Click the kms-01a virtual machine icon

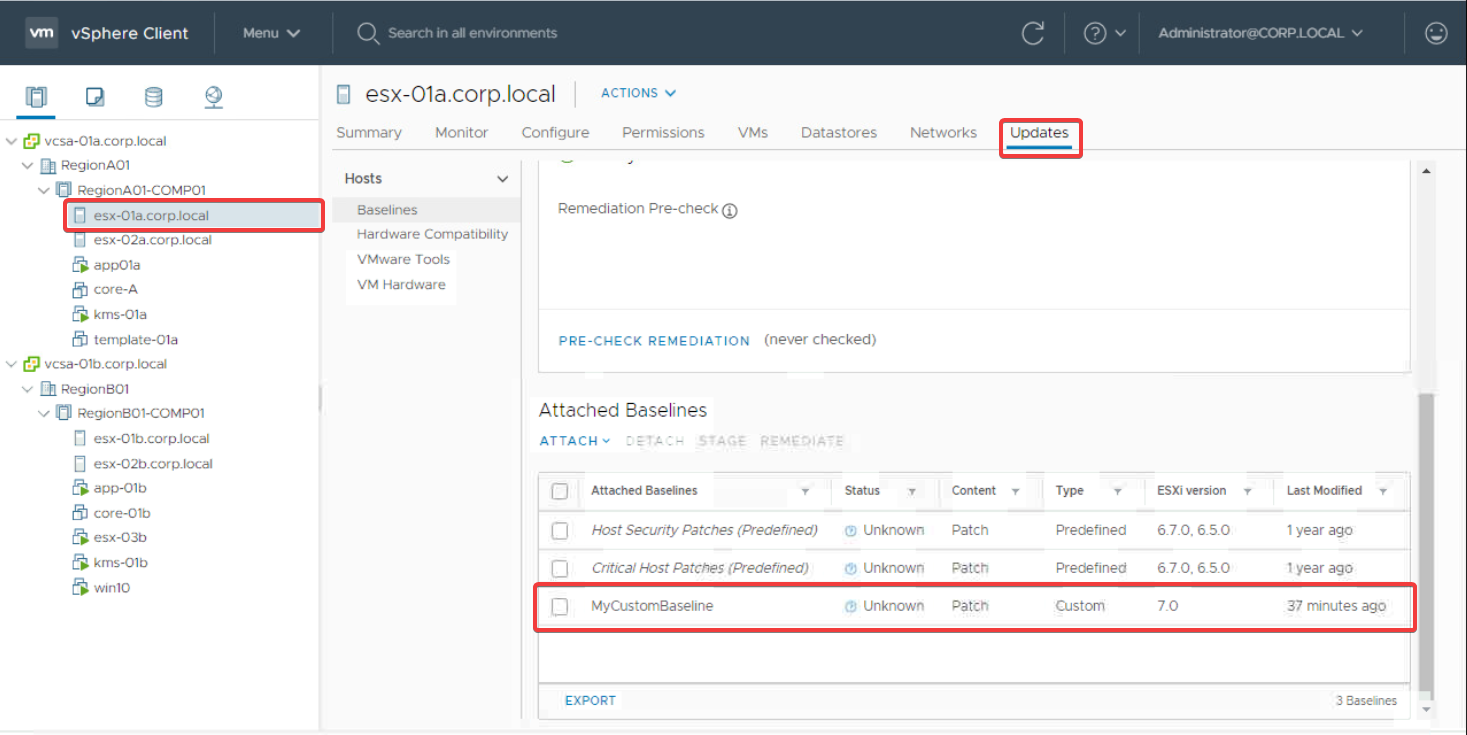pos(81,315)
